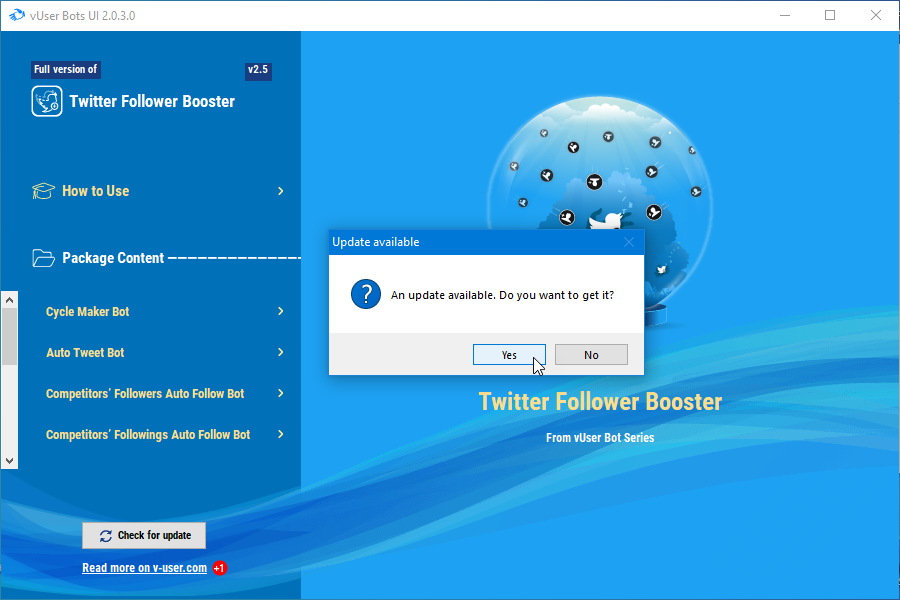Click the Twitter globe illustration
The image size is (900, 600).
(600, 212)
